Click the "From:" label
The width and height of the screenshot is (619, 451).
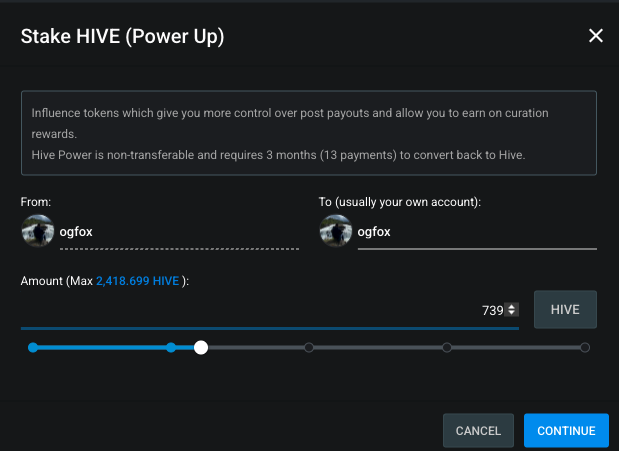coord(36,202)
